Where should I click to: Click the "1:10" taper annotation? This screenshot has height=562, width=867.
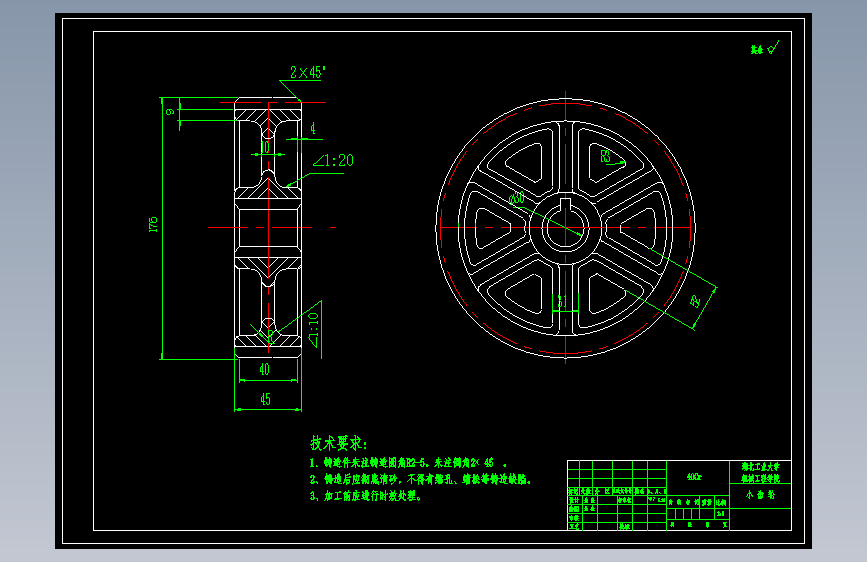314,330
